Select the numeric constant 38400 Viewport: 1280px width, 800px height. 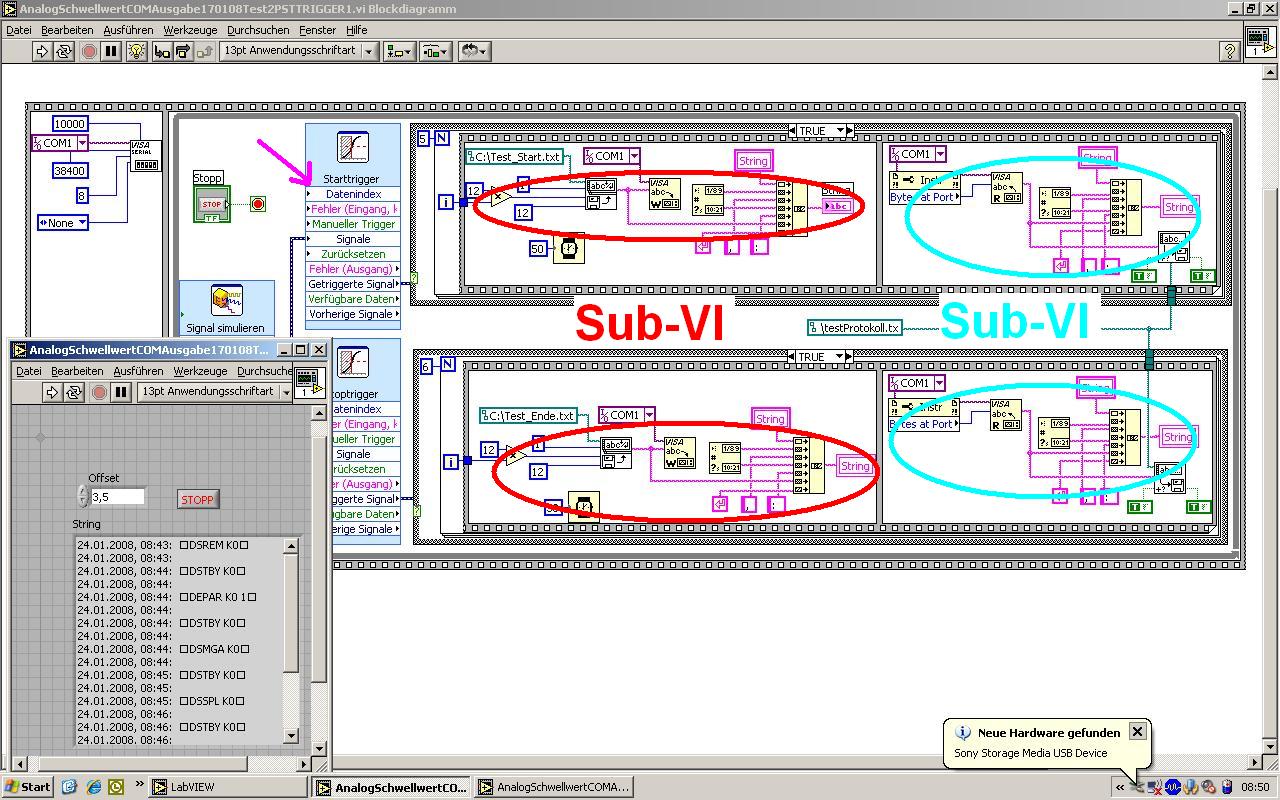click(69, 171)
